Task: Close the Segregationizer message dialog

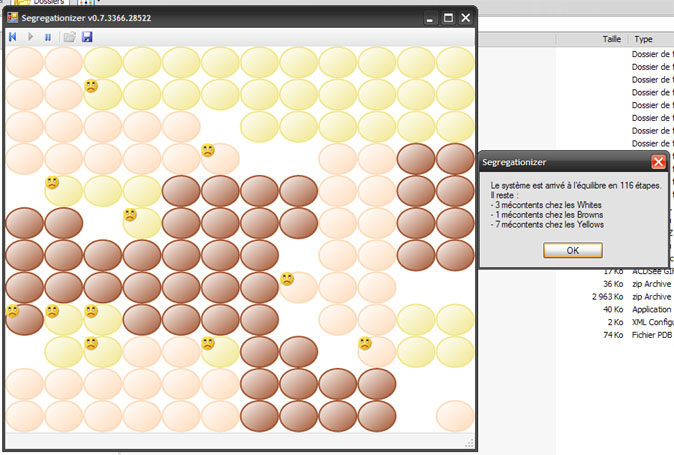Action: point(658,162)
